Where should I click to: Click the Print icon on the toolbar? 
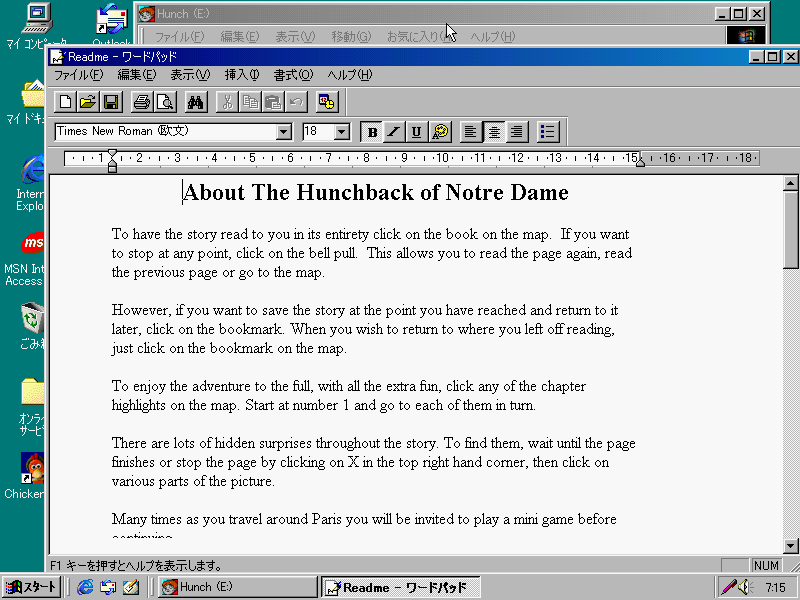point(139,101)
